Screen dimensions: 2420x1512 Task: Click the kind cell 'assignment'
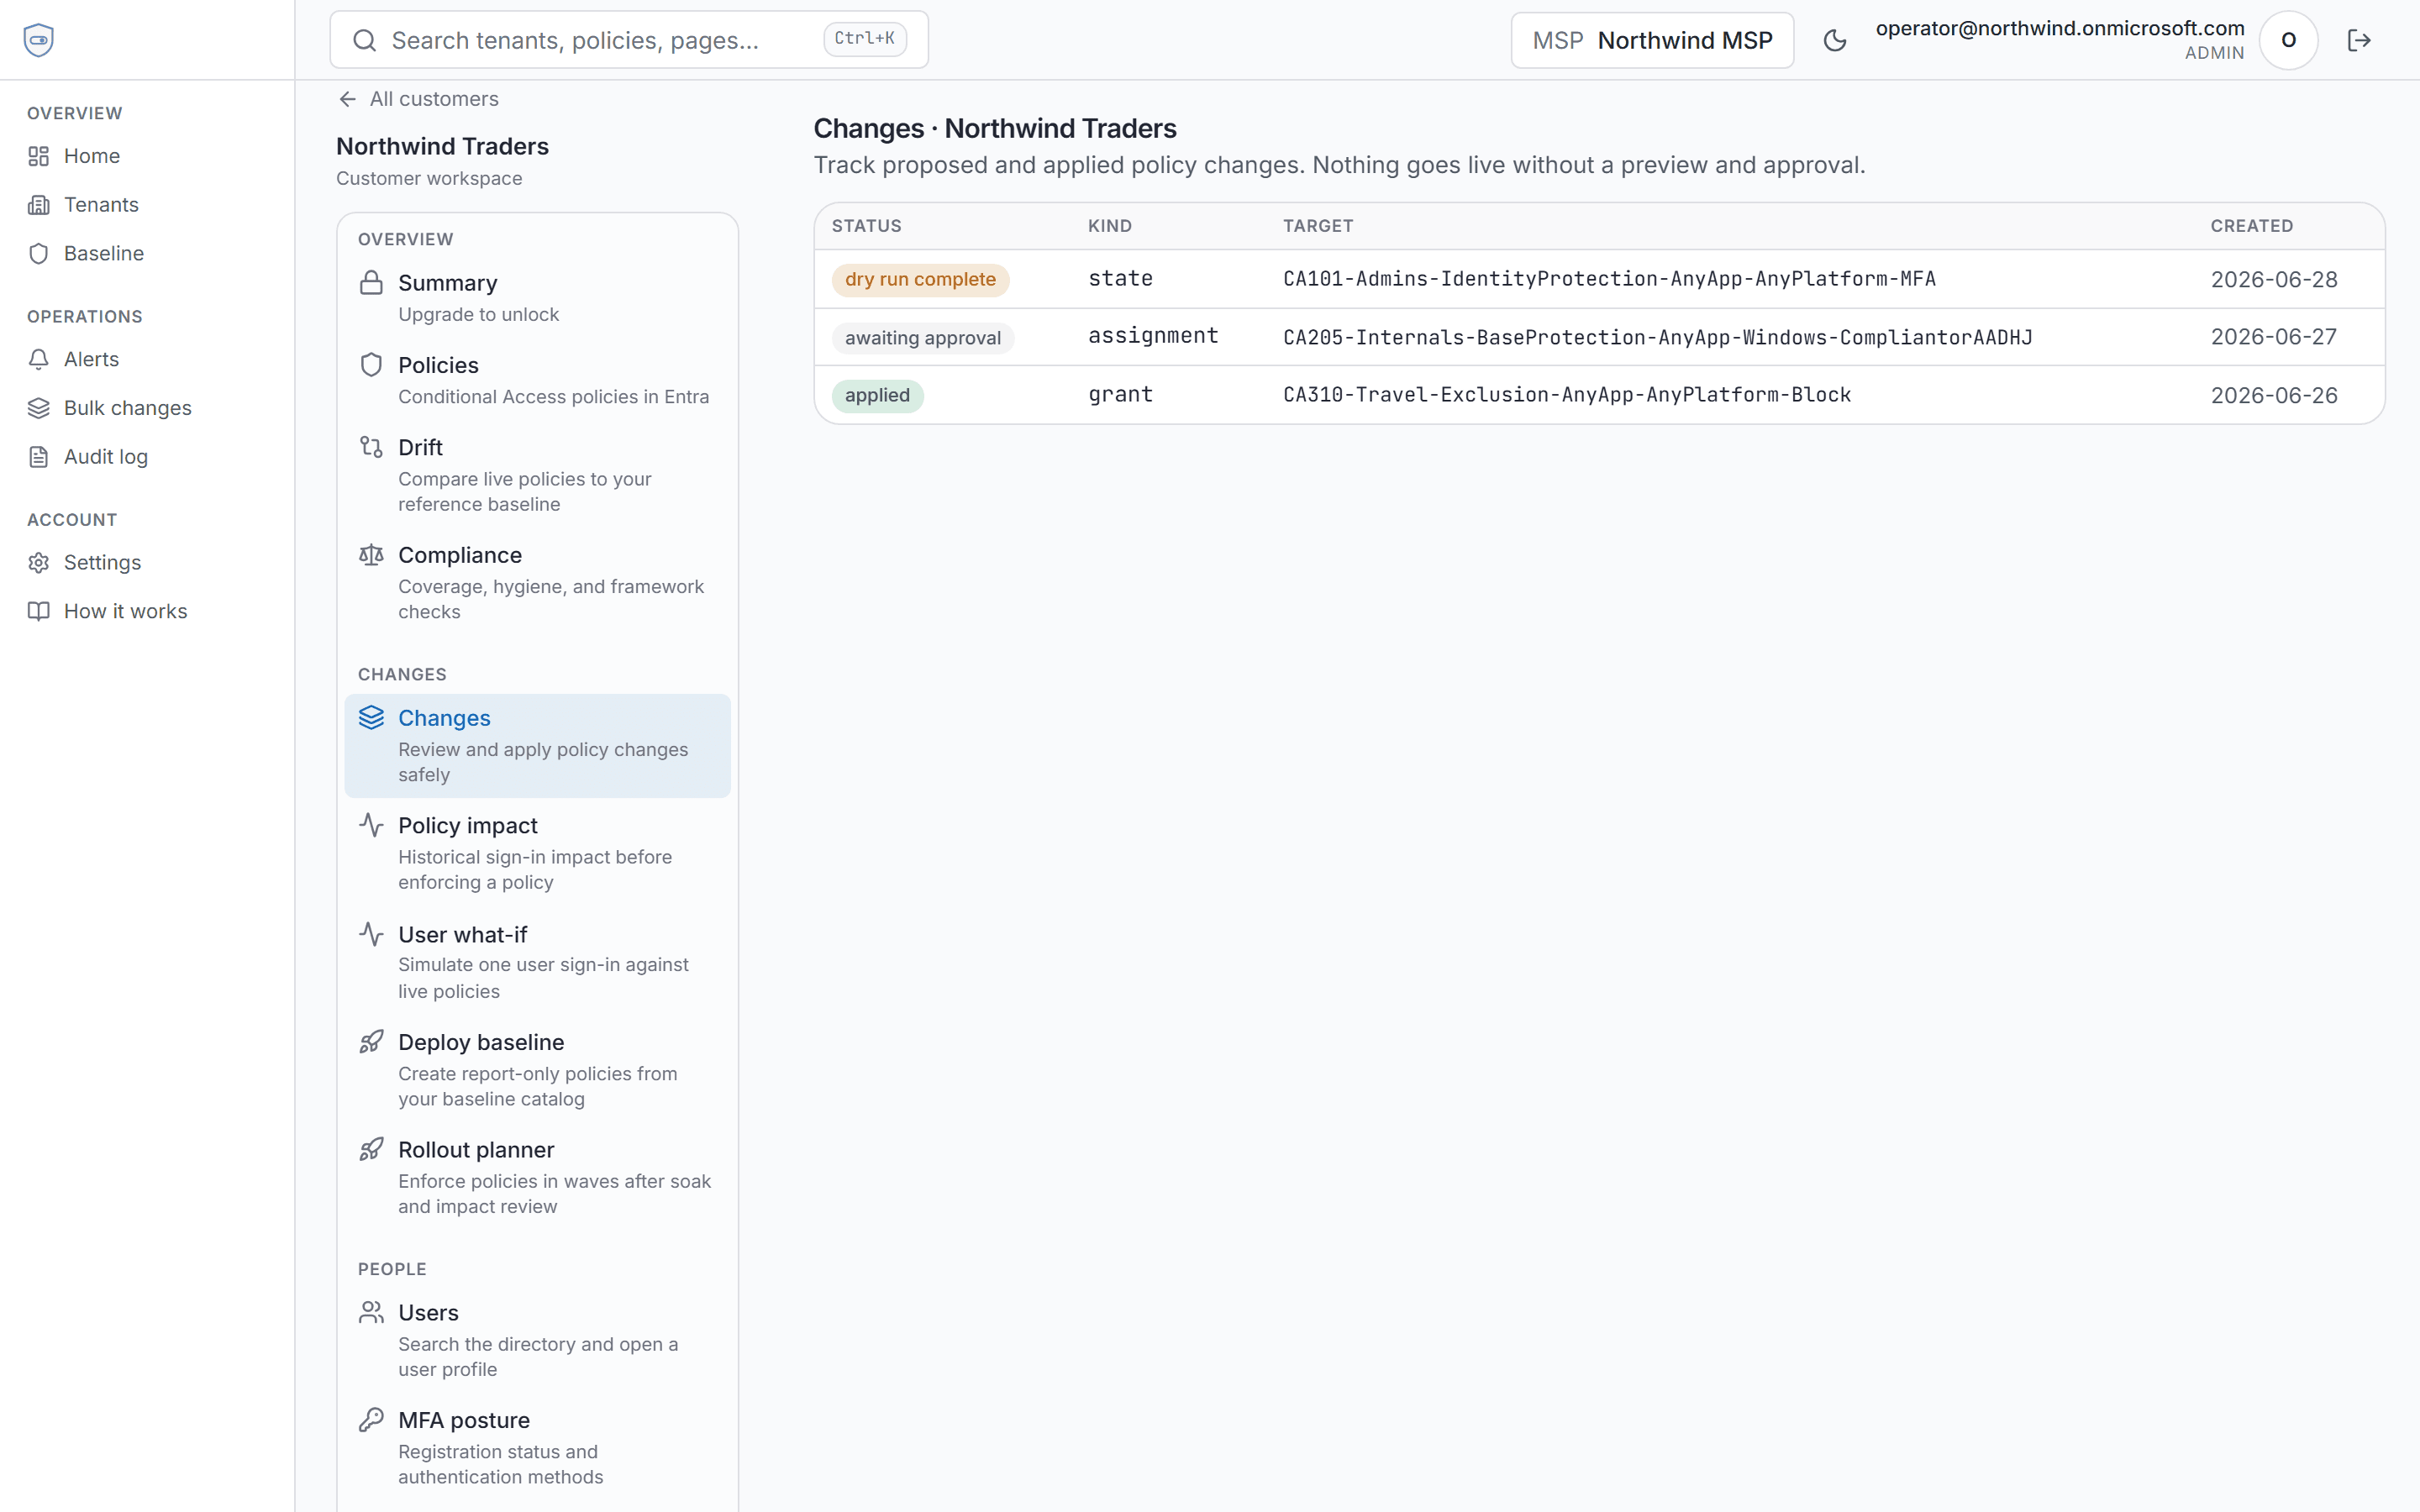pyautogui.click(x=1153, y=337)
